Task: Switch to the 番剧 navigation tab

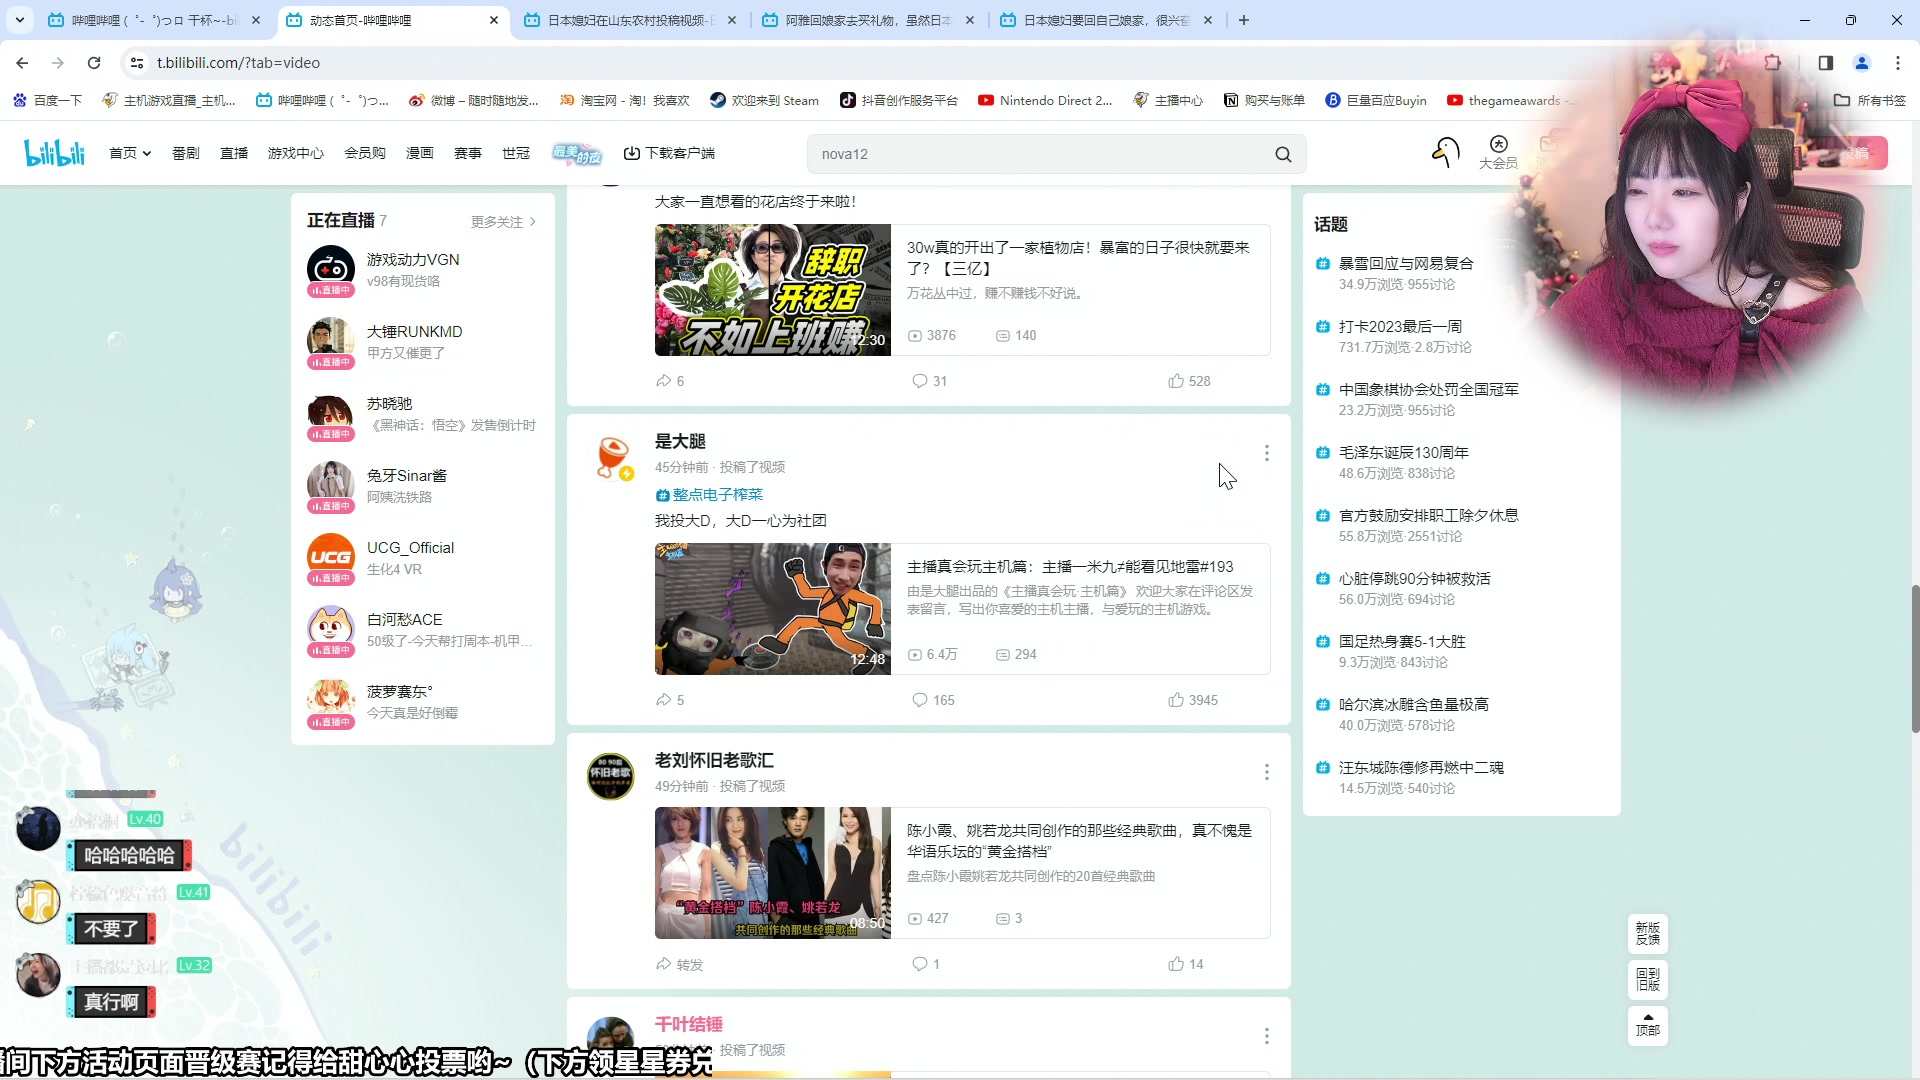Action: pos(186,153)
